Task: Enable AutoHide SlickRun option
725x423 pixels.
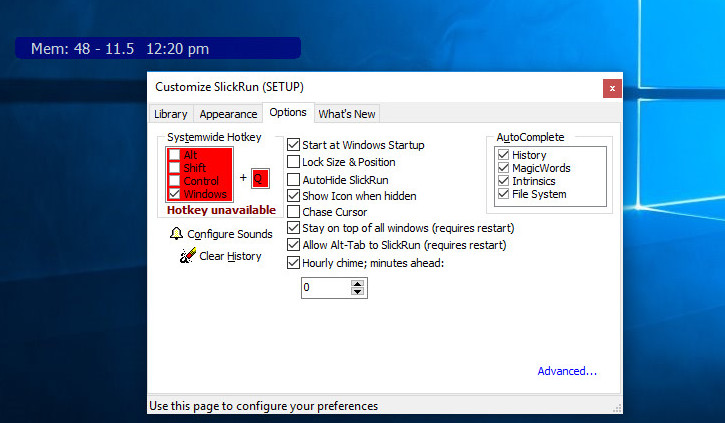Action: pos(293,179)
